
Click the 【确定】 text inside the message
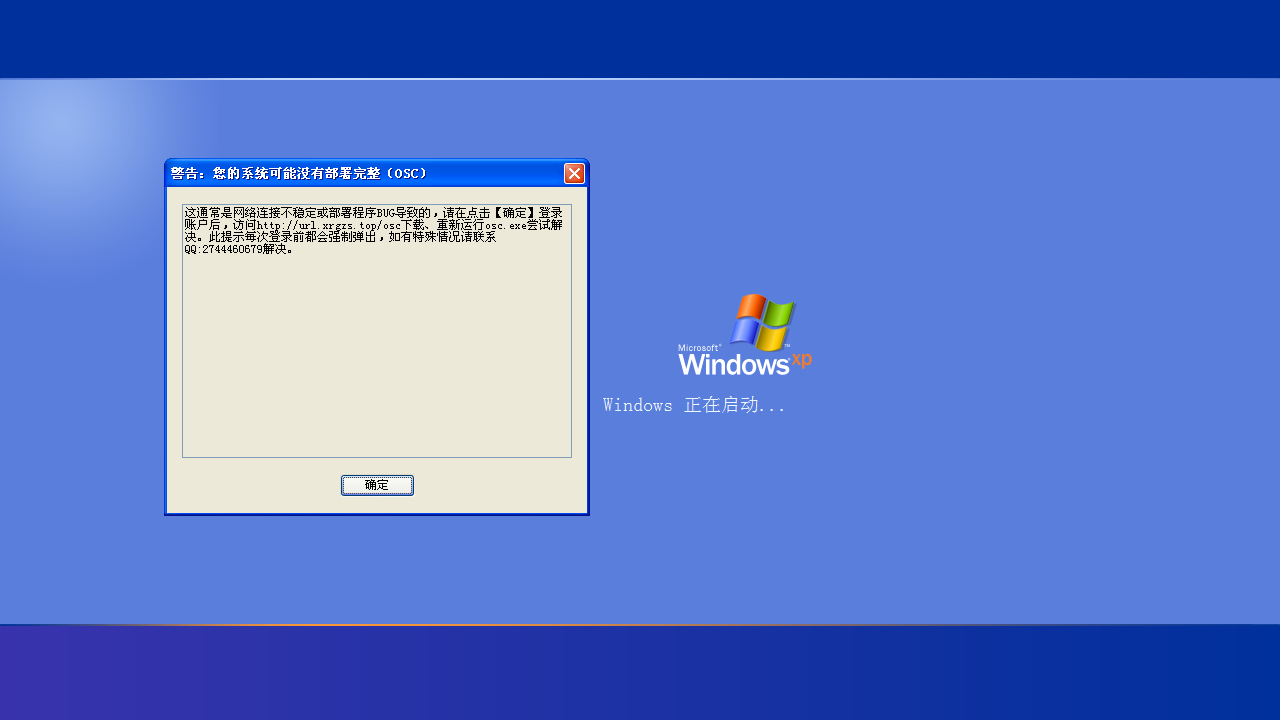[x=515, y=213]
